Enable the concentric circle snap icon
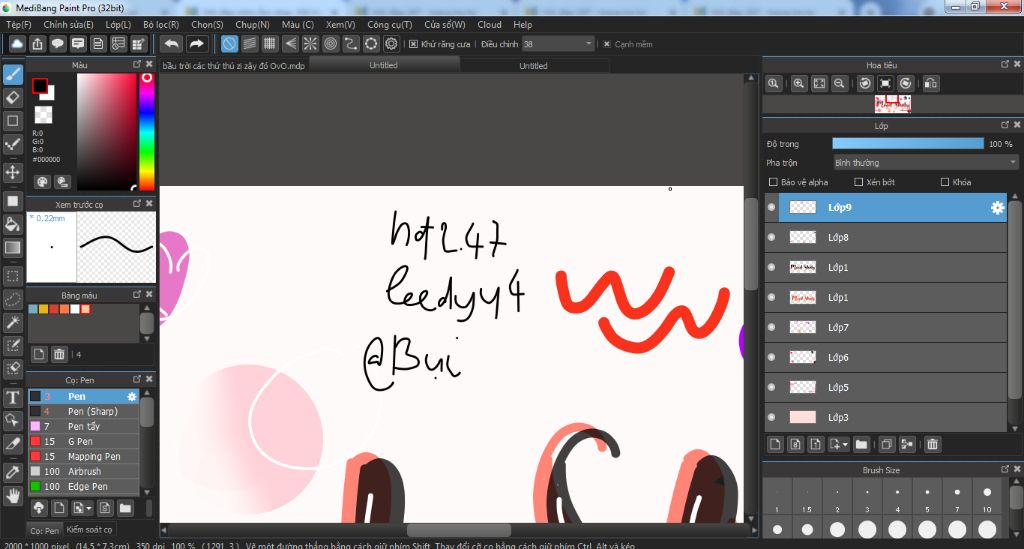1024x549 pixels. click(330, 44)
